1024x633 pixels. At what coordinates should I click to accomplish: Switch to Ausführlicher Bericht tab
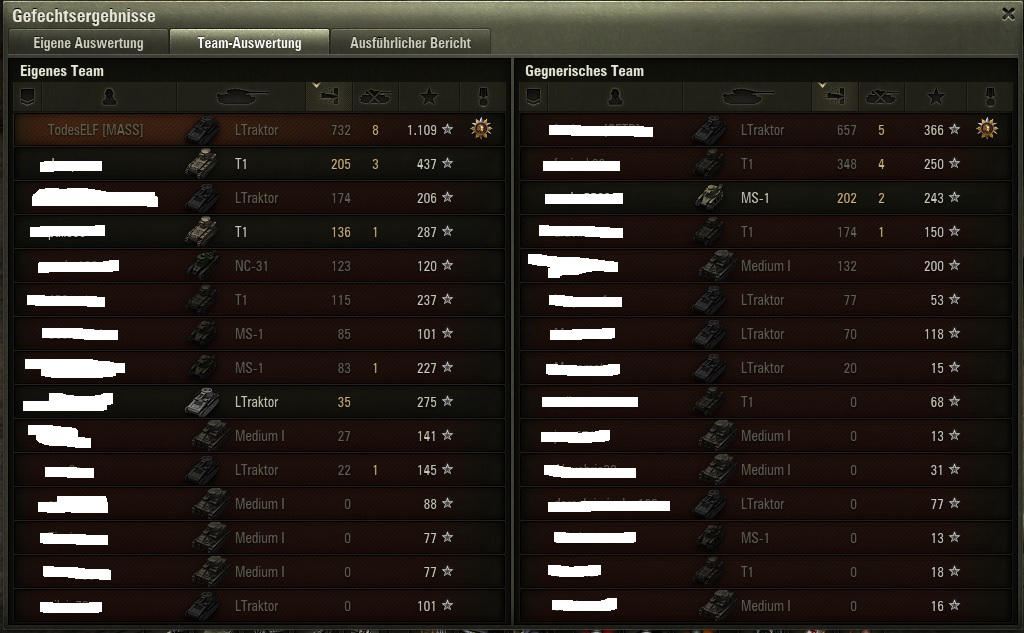point(410,43)
